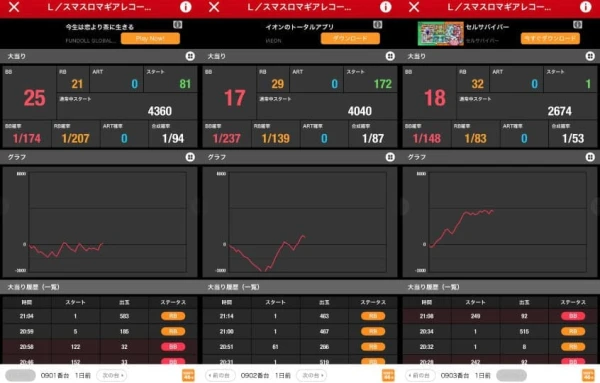Open info icon on machine 0903 header

tap(585, 7)
